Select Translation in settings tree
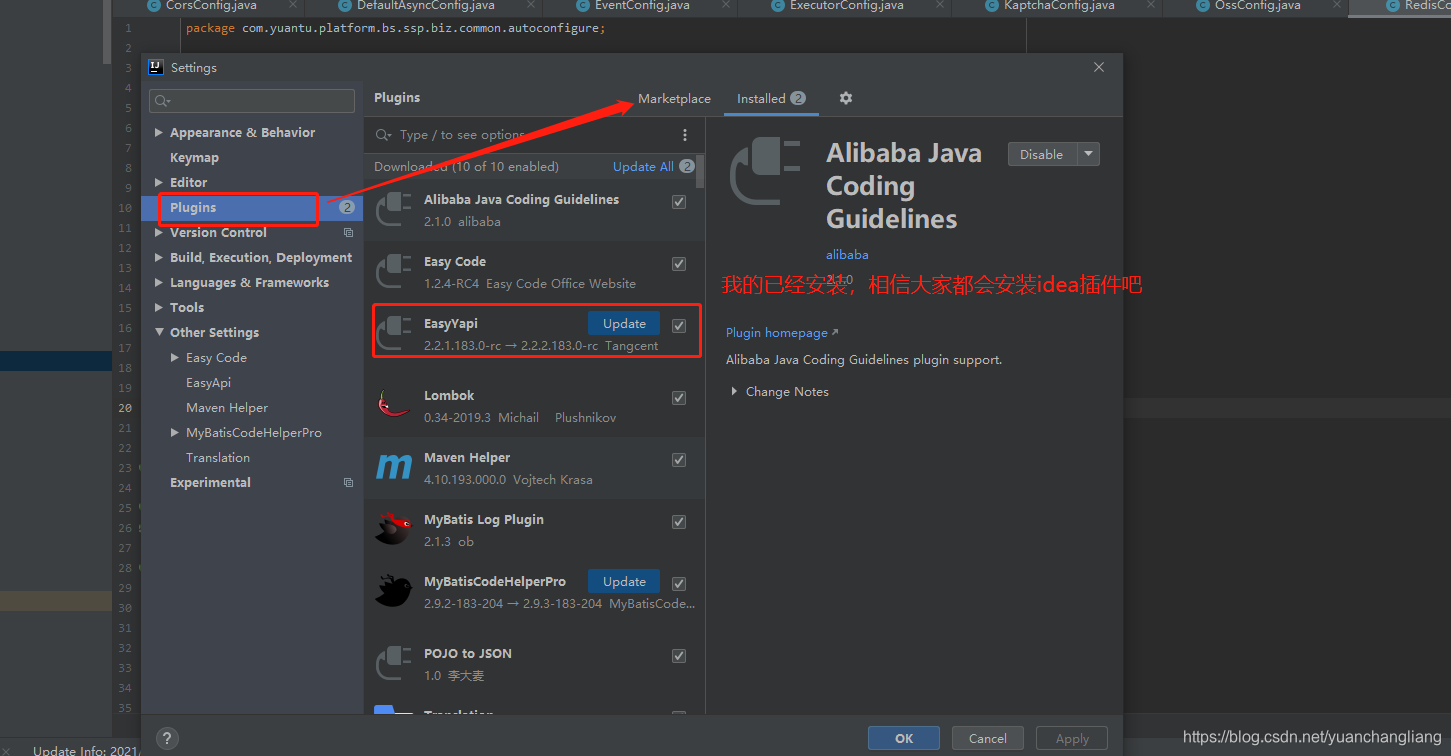Screen dimensions: 1451x756 218,458
